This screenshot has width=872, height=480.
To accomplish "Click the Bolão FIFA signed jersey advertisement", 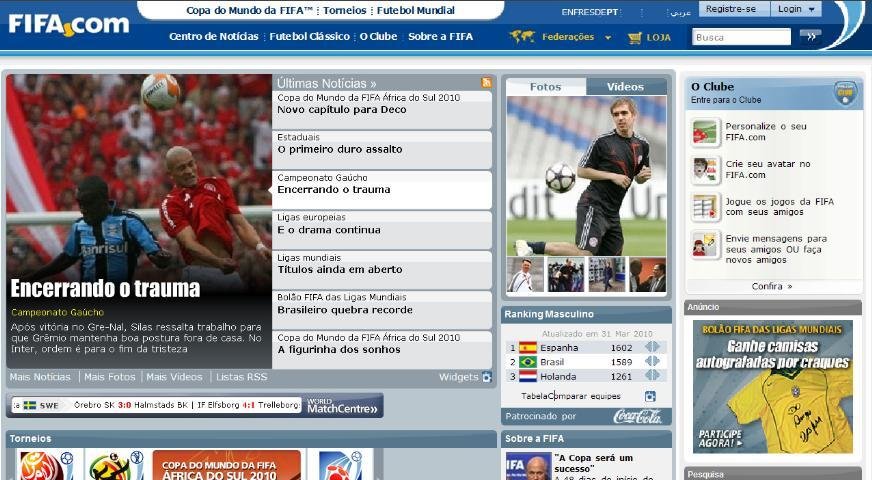I will tap(772, 387).
